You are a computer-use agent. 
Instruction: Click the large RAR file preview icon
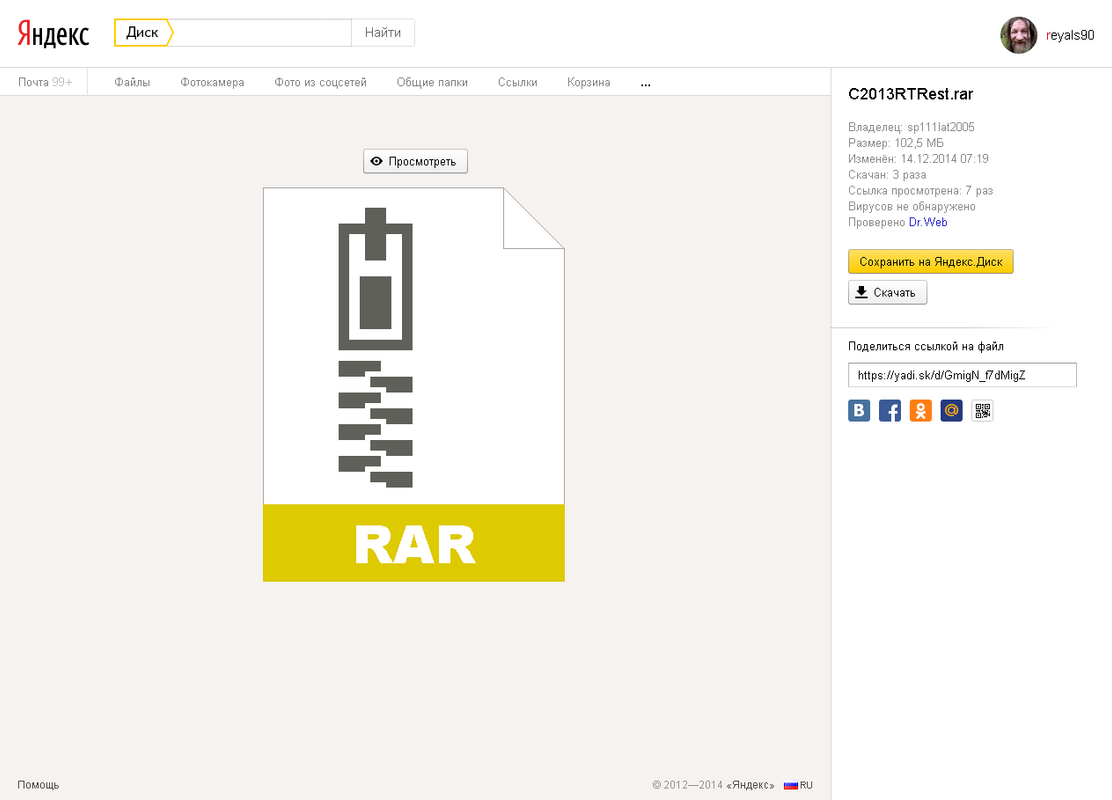coord(413,384)
